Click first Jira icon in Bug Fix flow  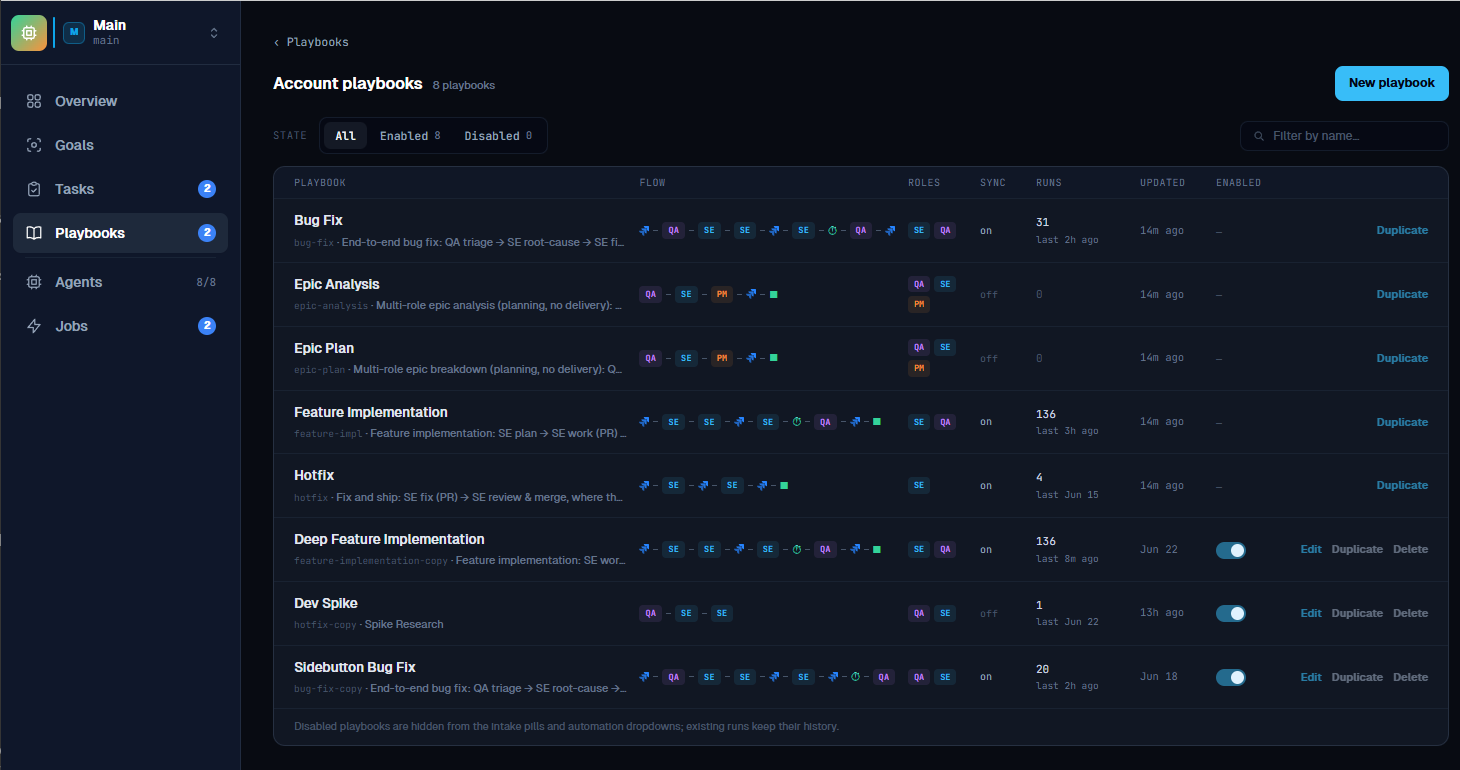click(x=645, y=230)
